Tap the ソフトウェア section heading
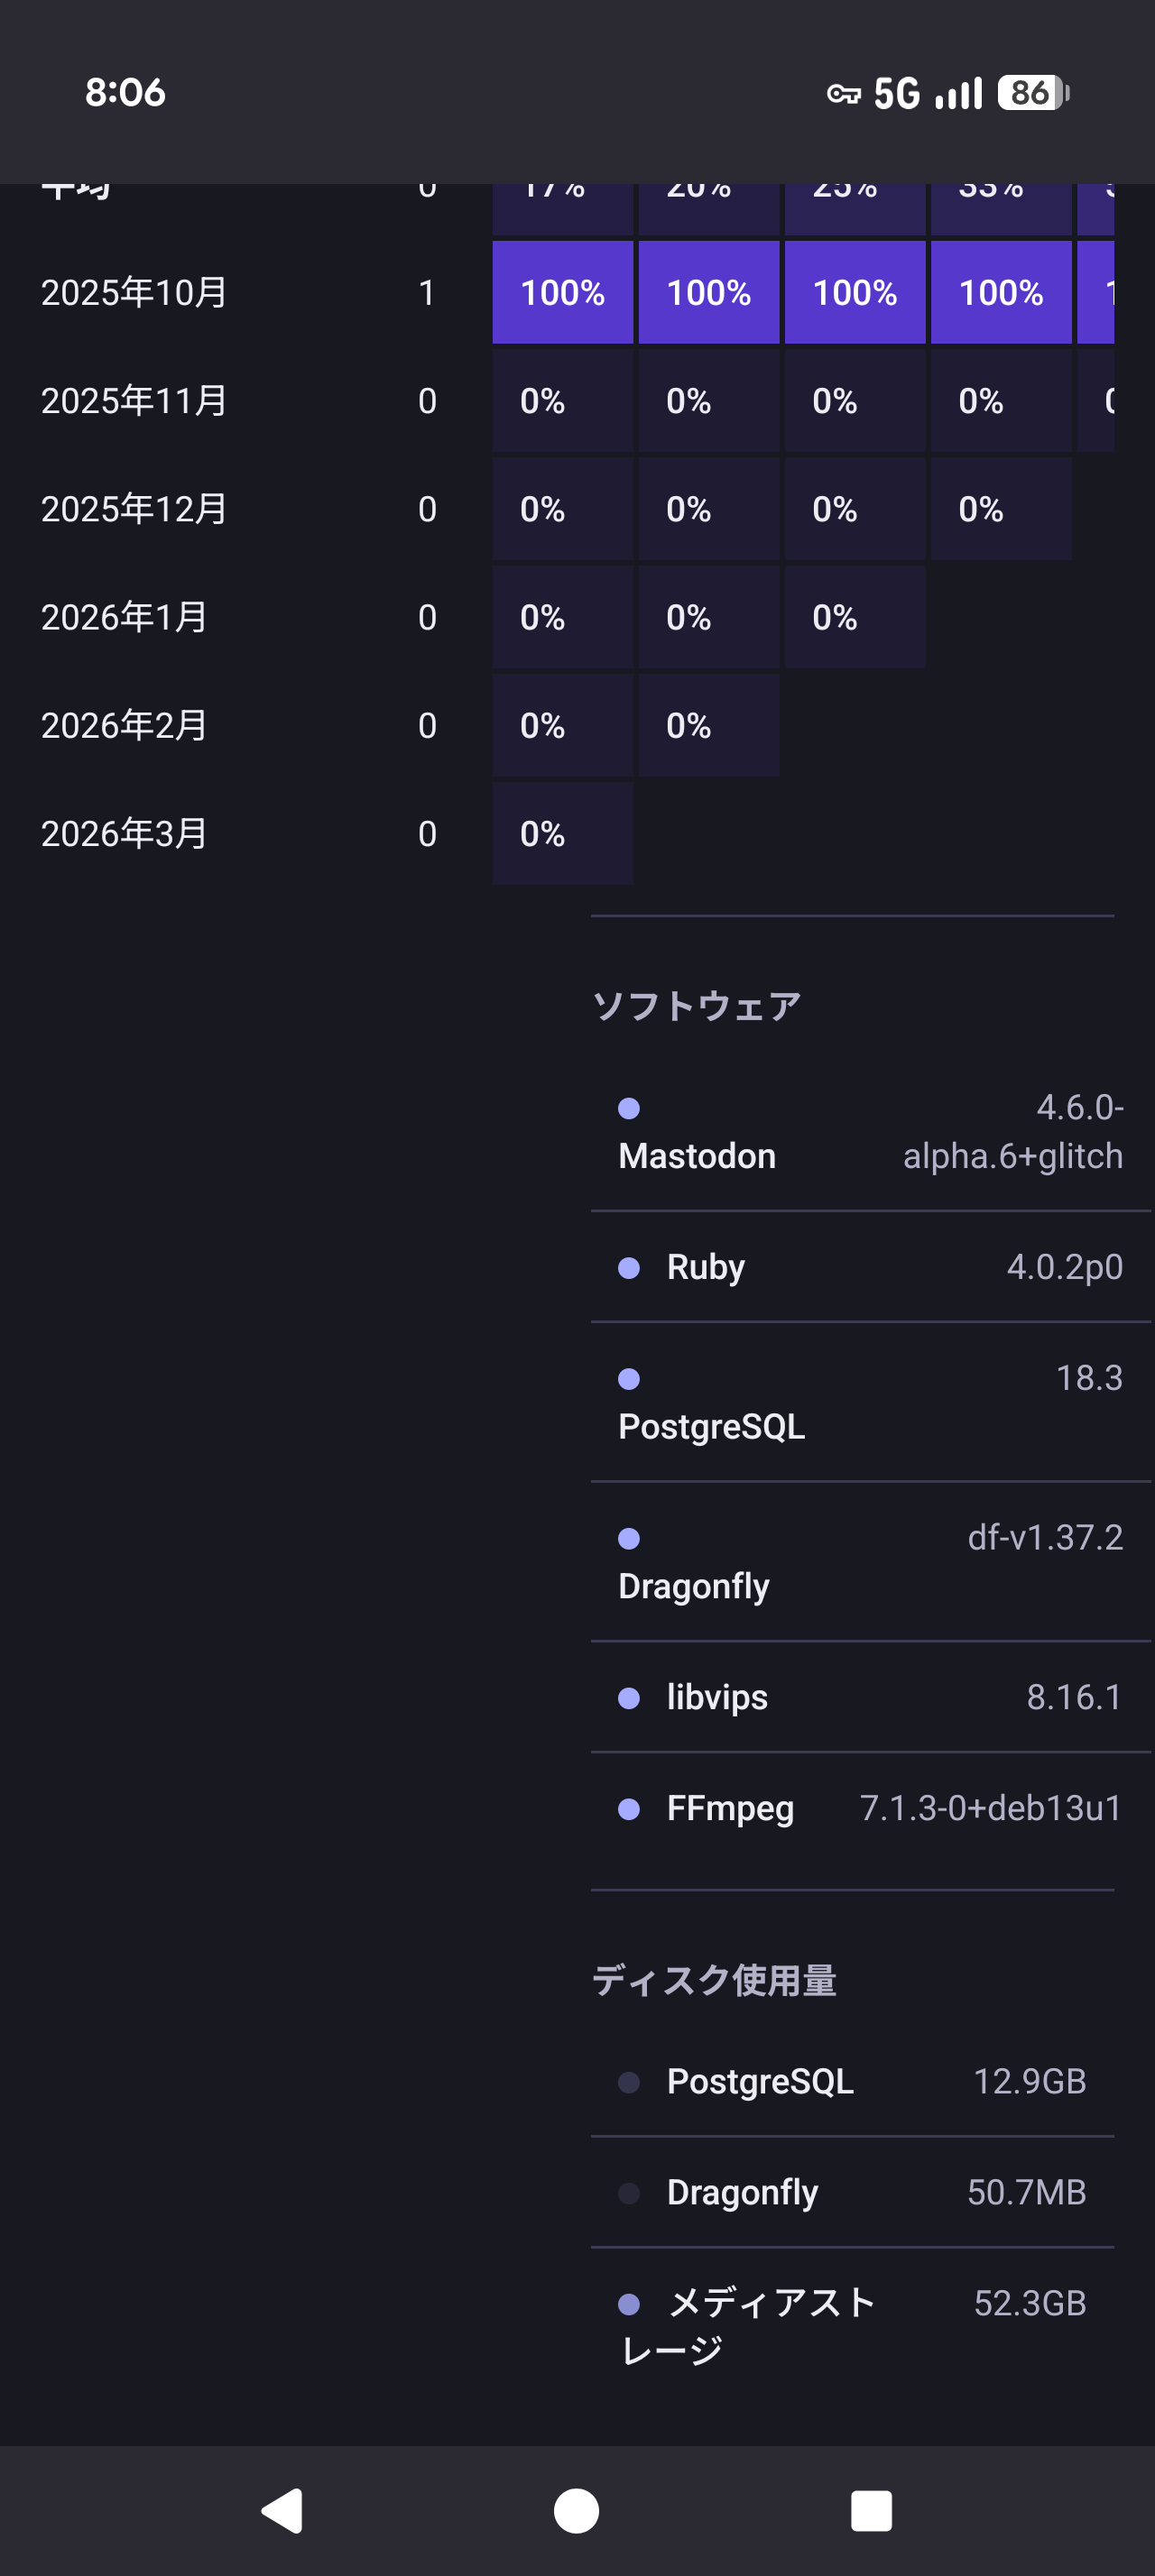Image resolution: width=1155 pixels, height=2576 pixels. 697,1006
